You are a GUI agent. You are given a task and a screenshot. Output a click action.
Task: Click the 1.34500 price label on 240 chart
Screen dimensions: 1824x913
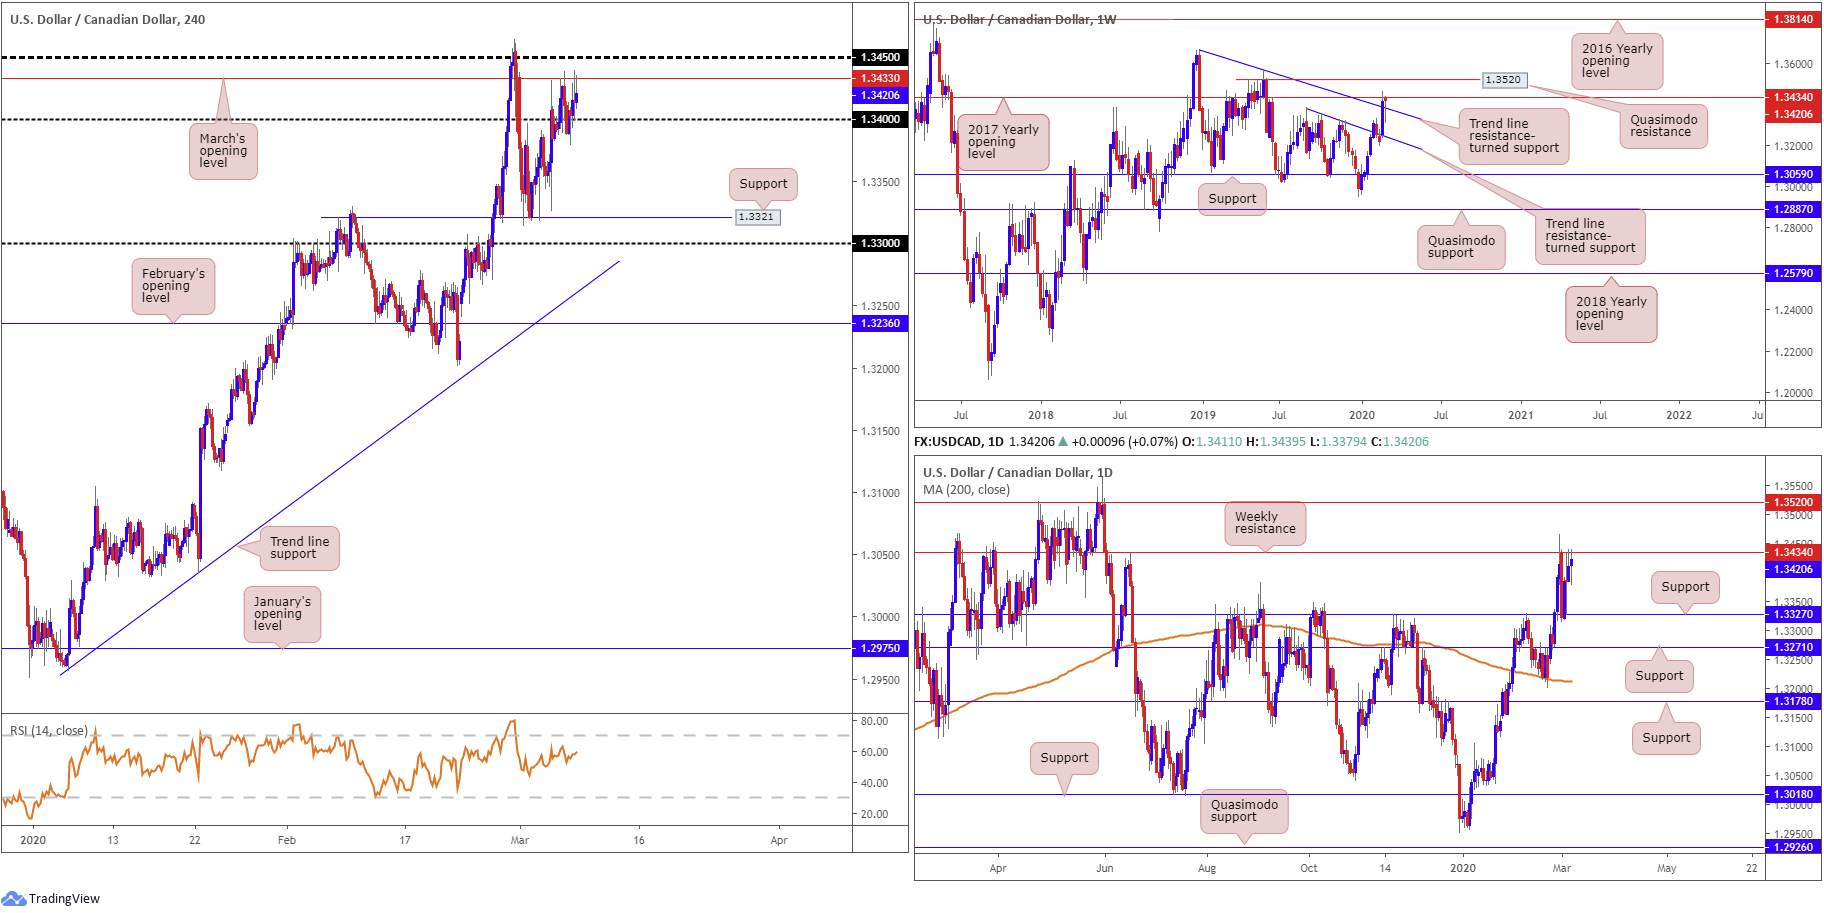[880, 57]
